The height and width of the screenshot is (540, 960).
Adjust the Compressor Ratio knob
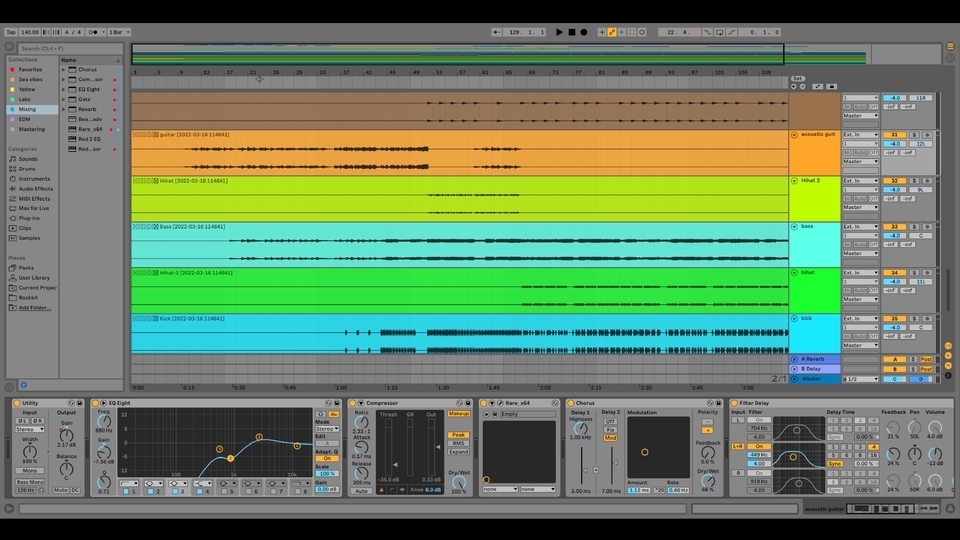[361, 422]
